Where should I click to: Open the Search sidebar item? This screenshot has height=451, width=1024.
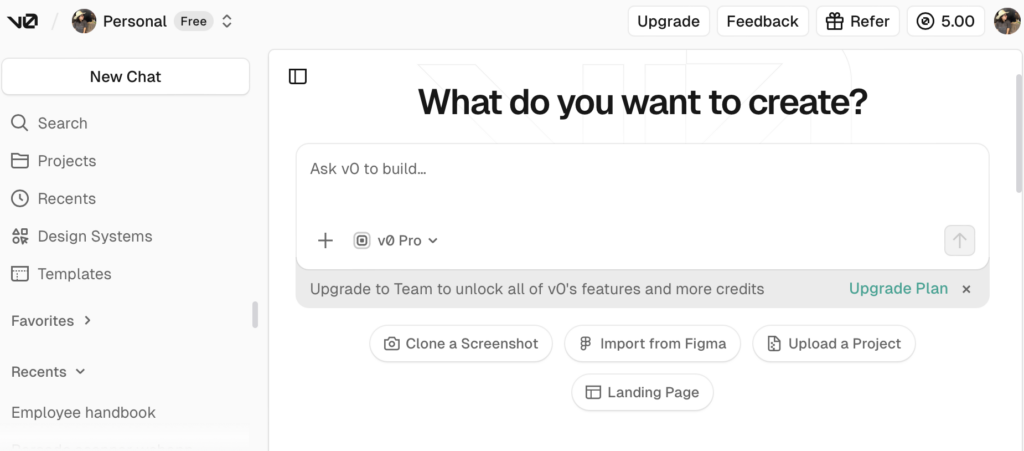tap(62, 123)
